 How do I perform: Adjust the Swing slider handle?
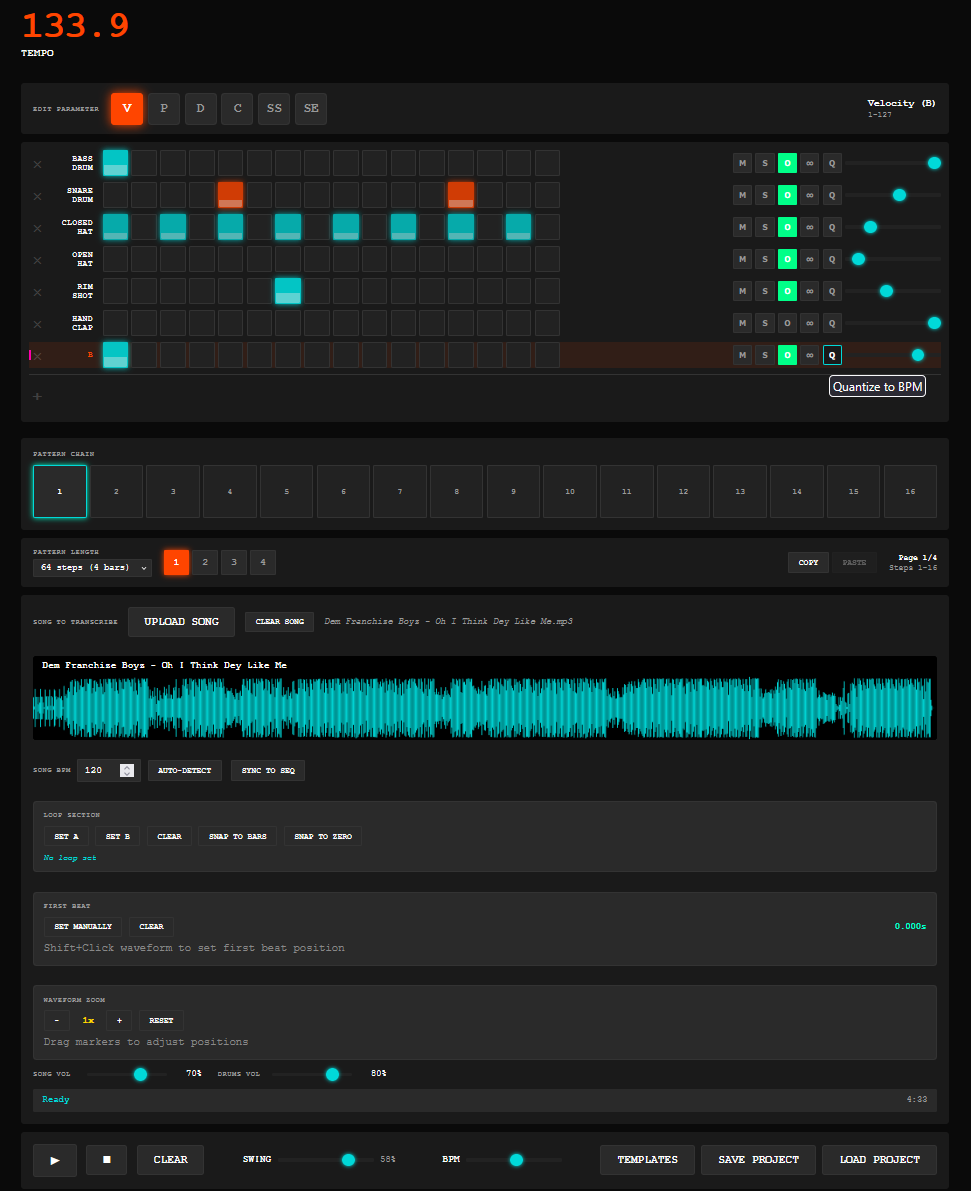pyautogui.click(x=348, y=1159)
